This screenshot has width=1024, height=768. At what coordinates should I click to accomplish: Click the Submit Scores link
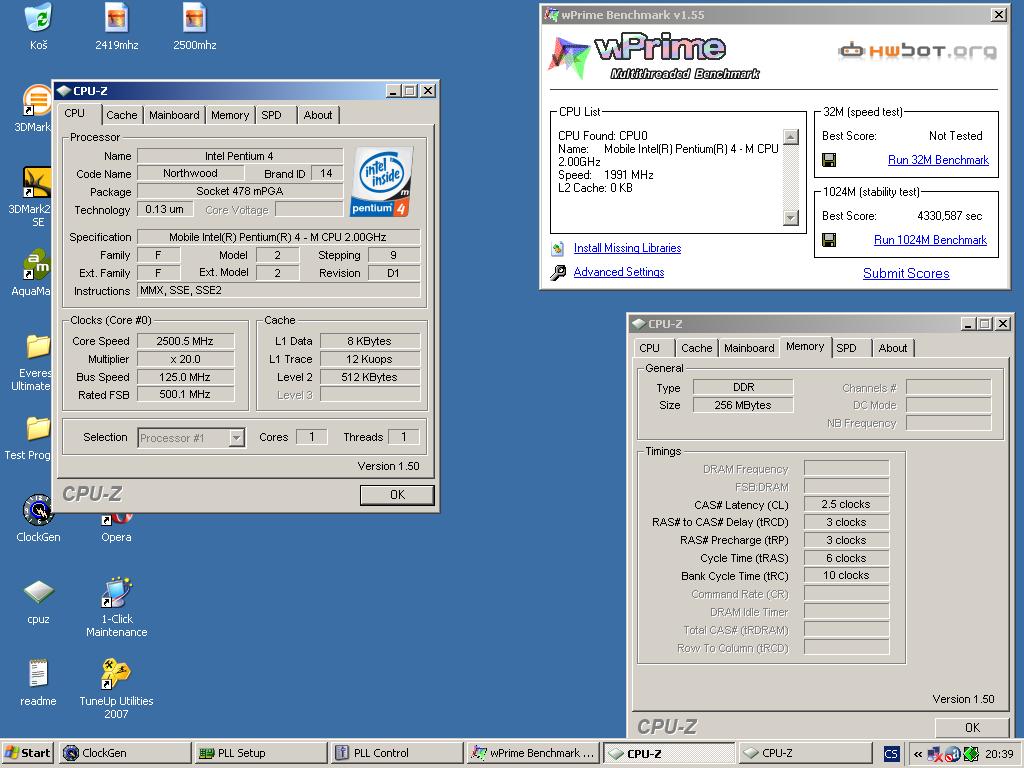coord(906,274)
